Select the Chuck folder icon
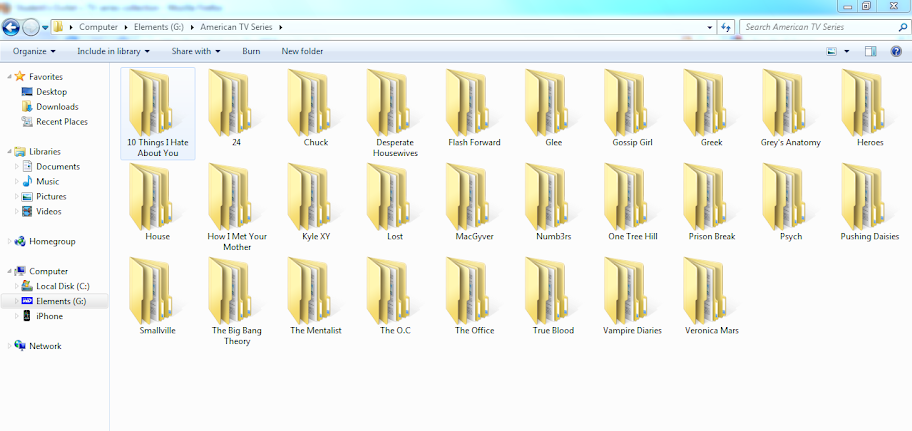Screen dimensions: 912x431 pos(311,103)
